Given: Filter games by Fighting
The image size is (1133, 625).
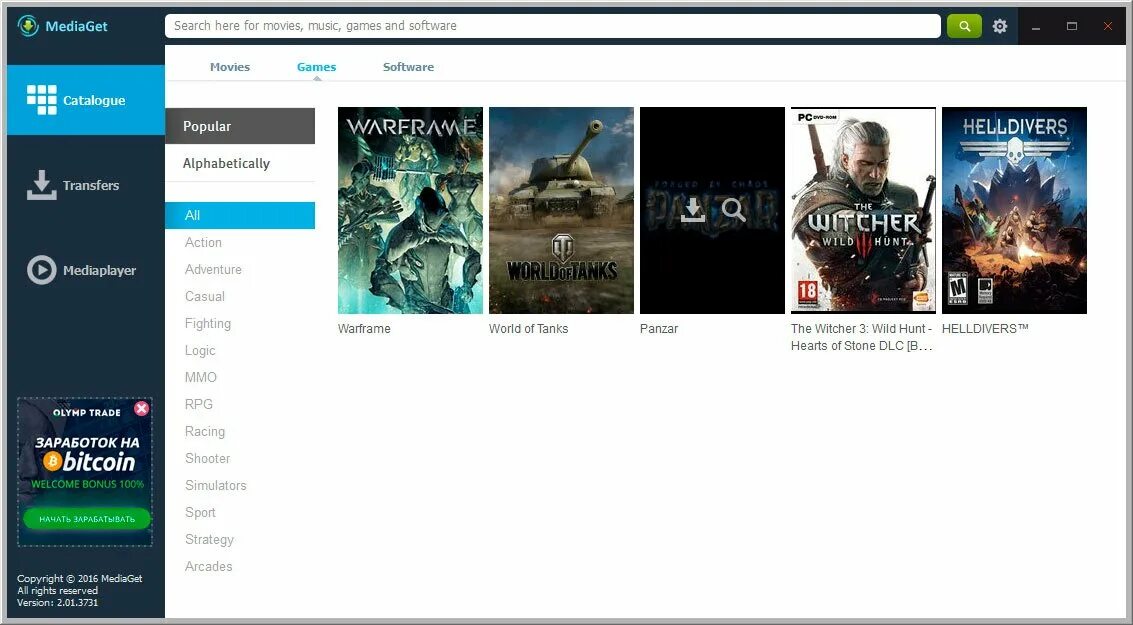Looking at the screenshot, I should (208, 324).
